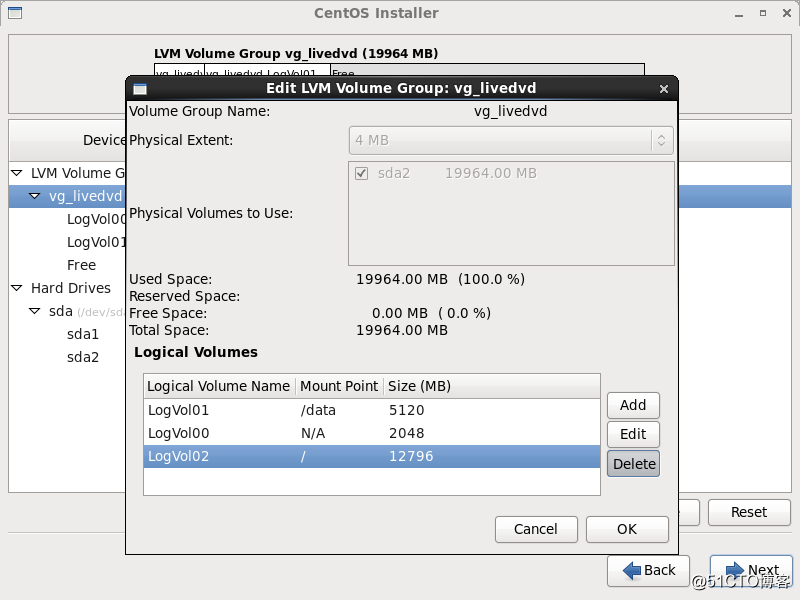This screenshot has height=600, width=800.
Task: Click Delete logical volume button
Action: click(633, 464)
